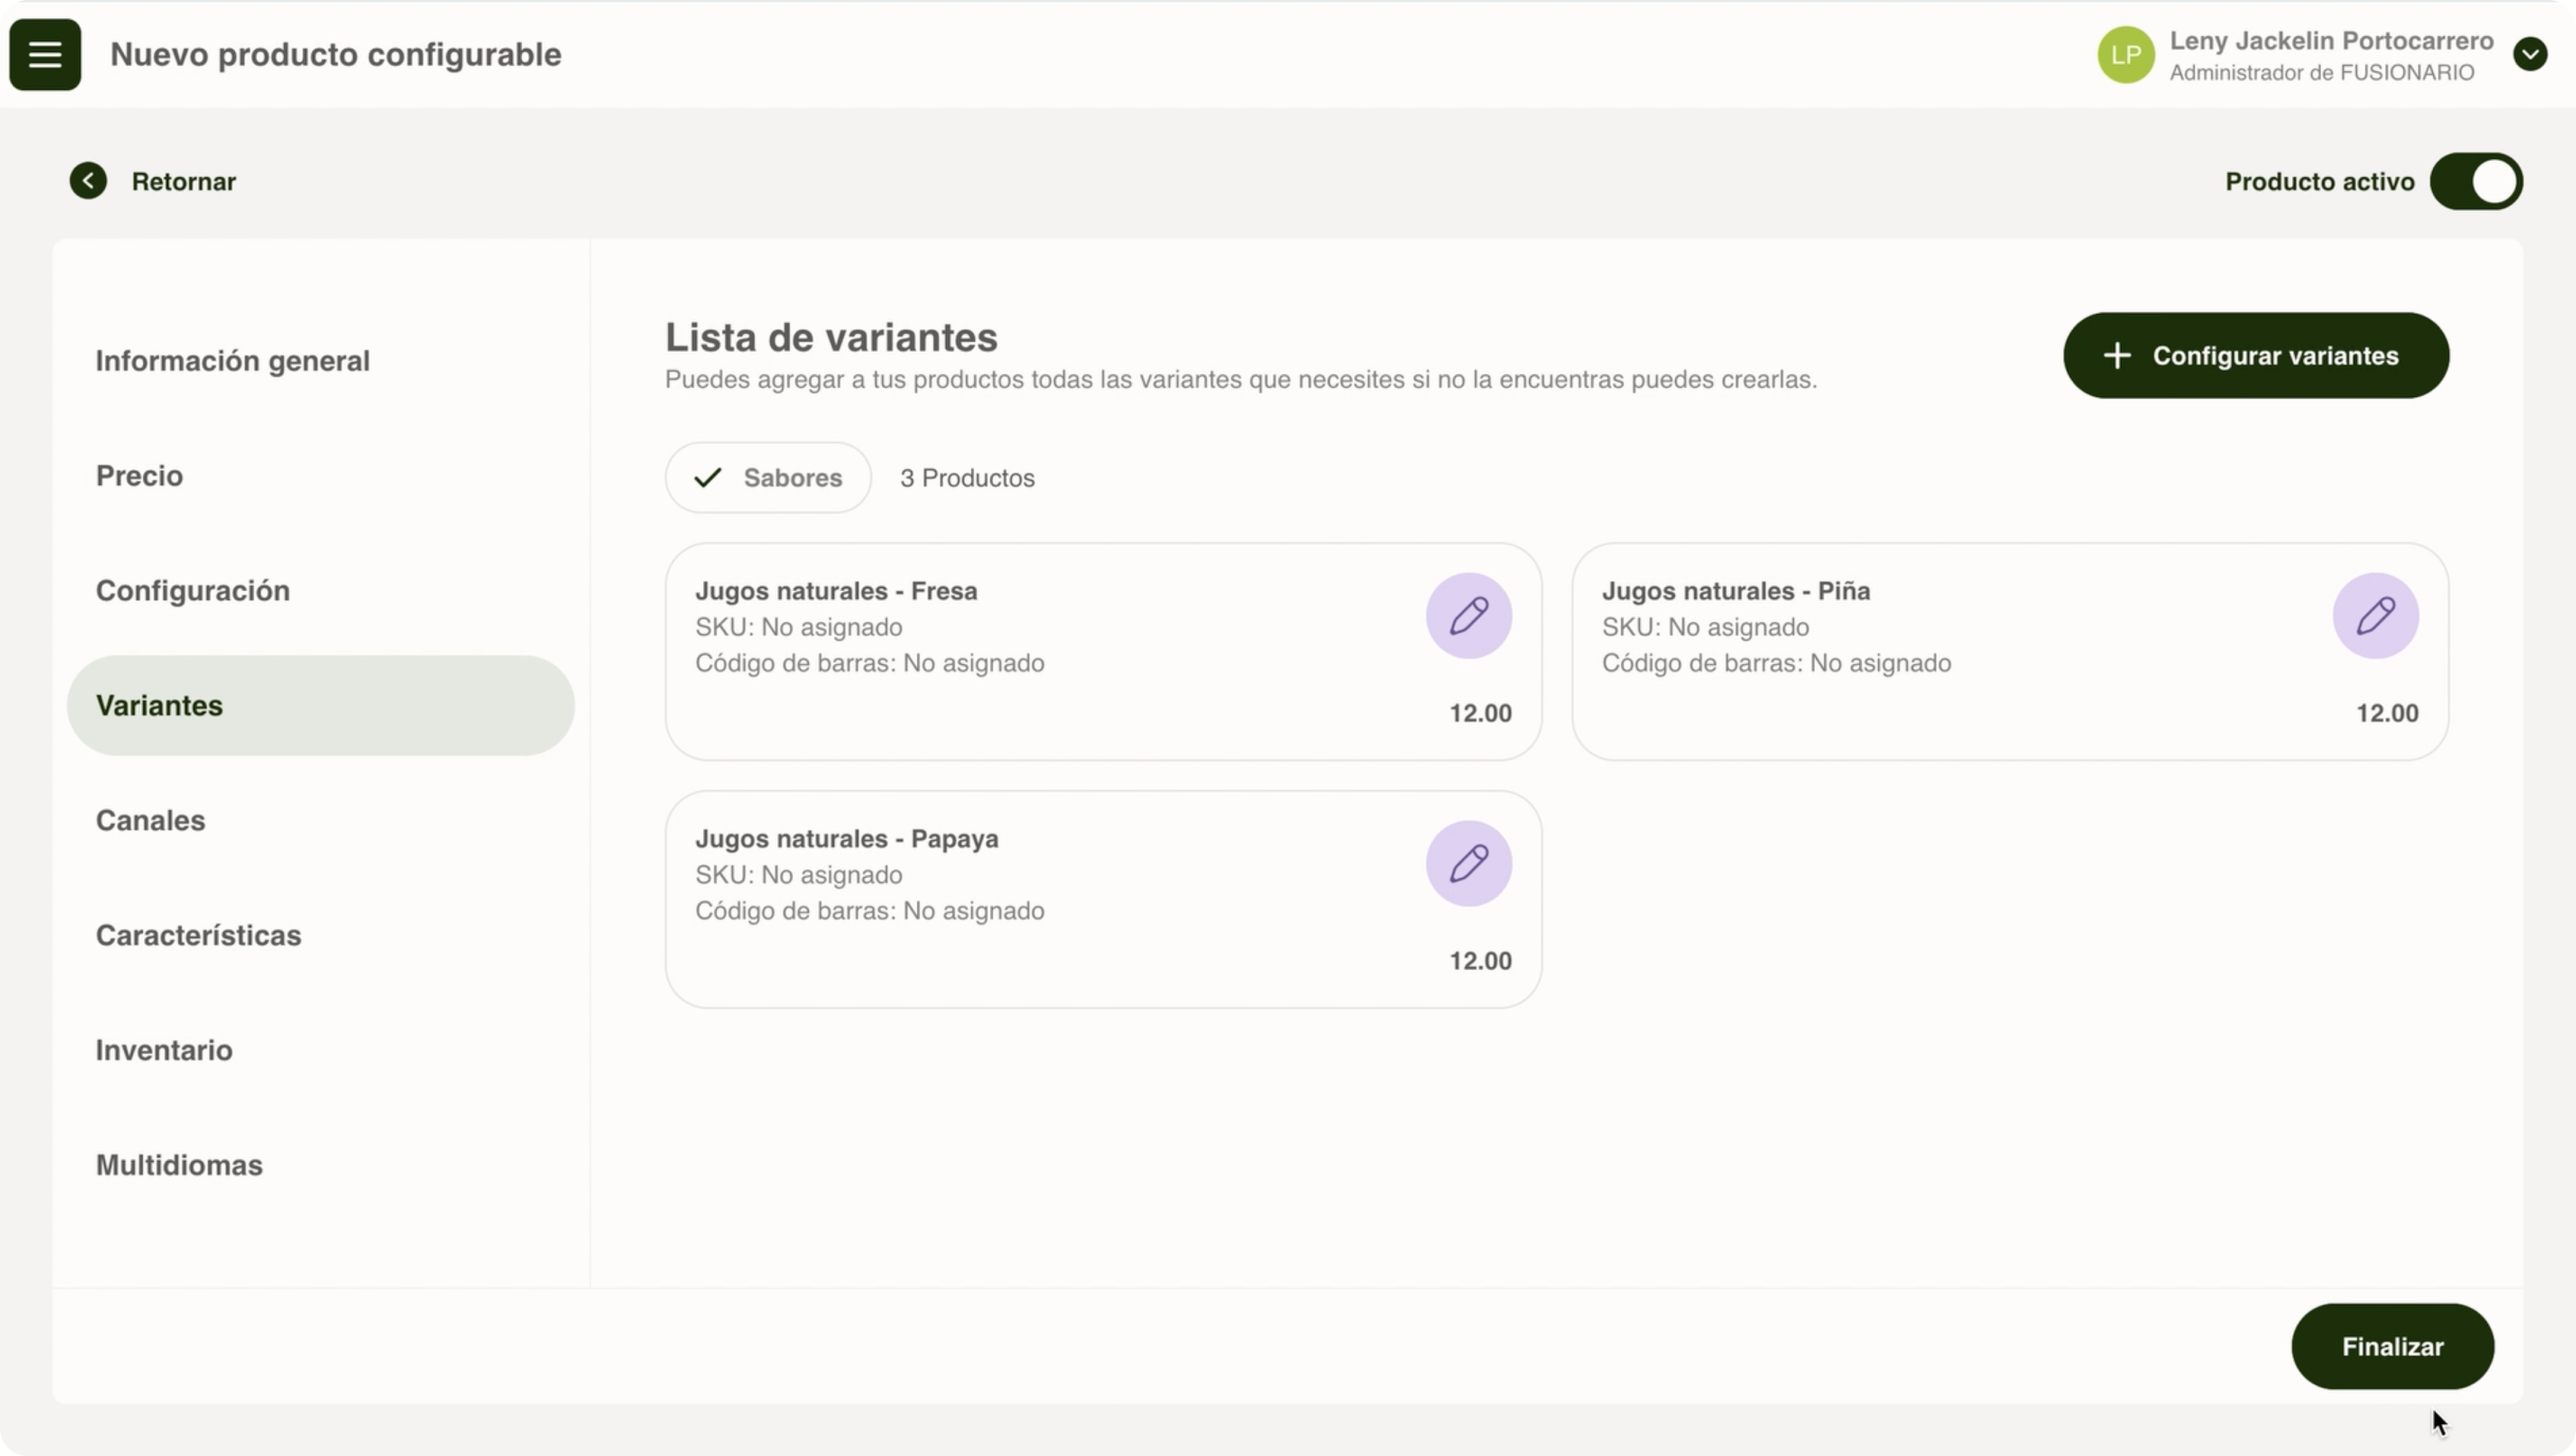This screenshot has height=1456, width=2576.
Task: Edit the Jugos naturales - Piña variant
Action: tap(2375, 616)
